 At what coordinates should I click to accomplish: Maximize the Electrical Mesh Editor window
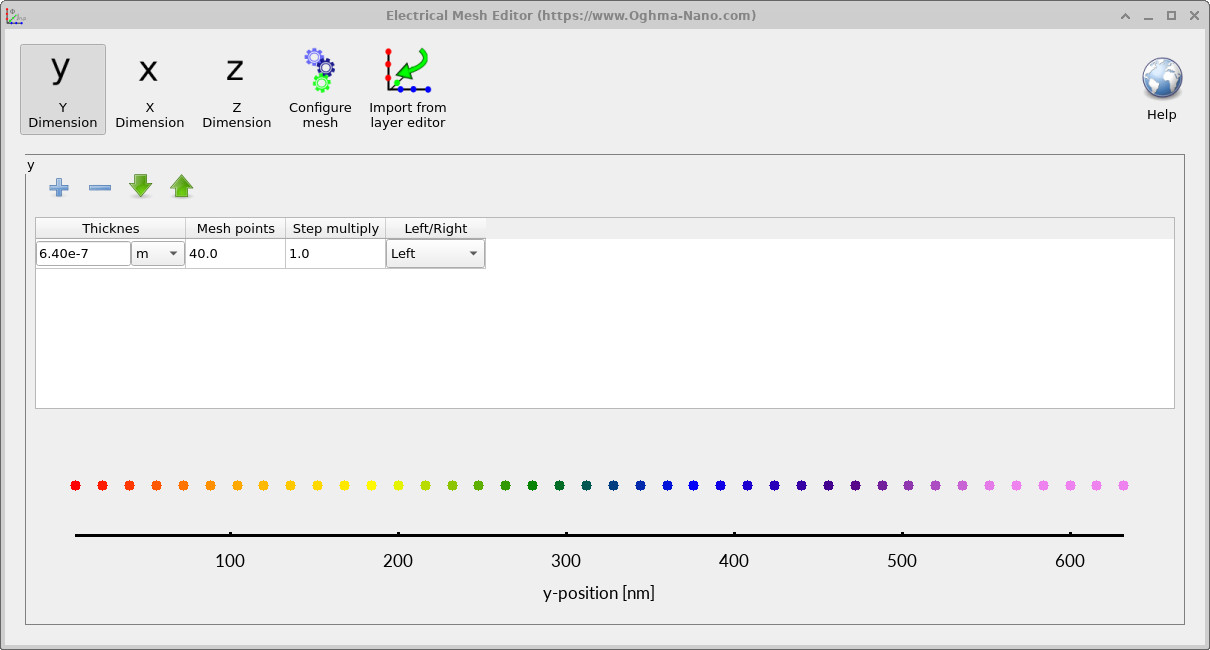(1171, 15)
